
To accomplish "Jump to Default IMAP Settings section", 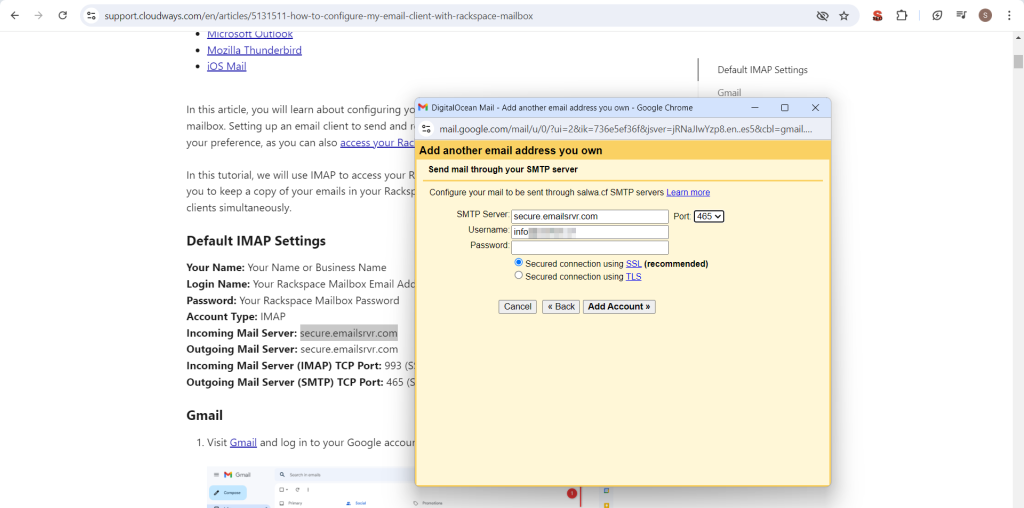I will tap(762, 70).
